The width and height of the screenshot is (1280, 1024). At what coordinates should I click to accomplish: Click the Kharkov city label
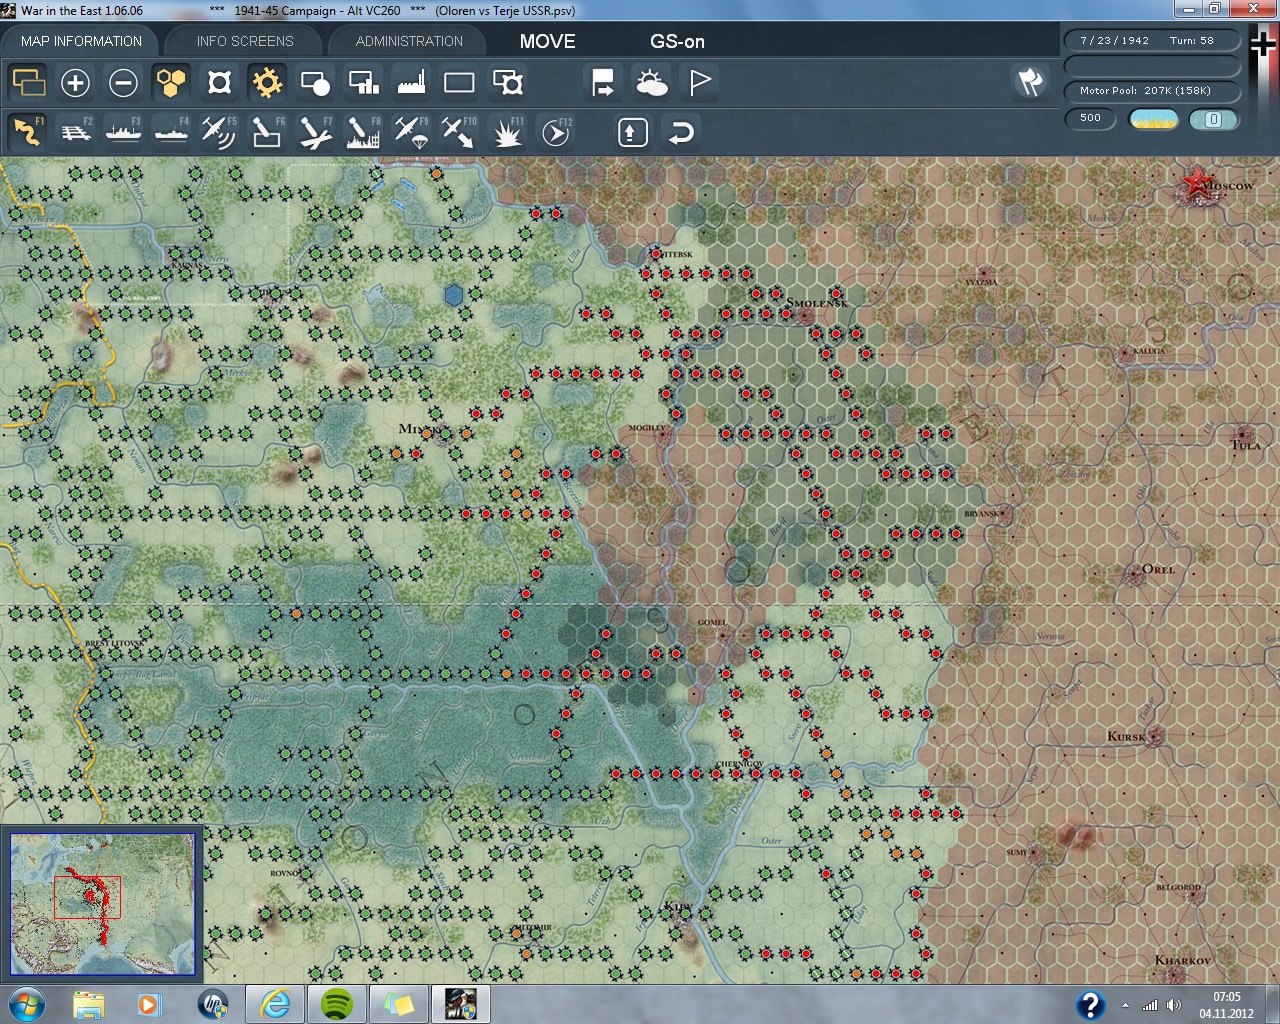click(x=1182, y=960)
